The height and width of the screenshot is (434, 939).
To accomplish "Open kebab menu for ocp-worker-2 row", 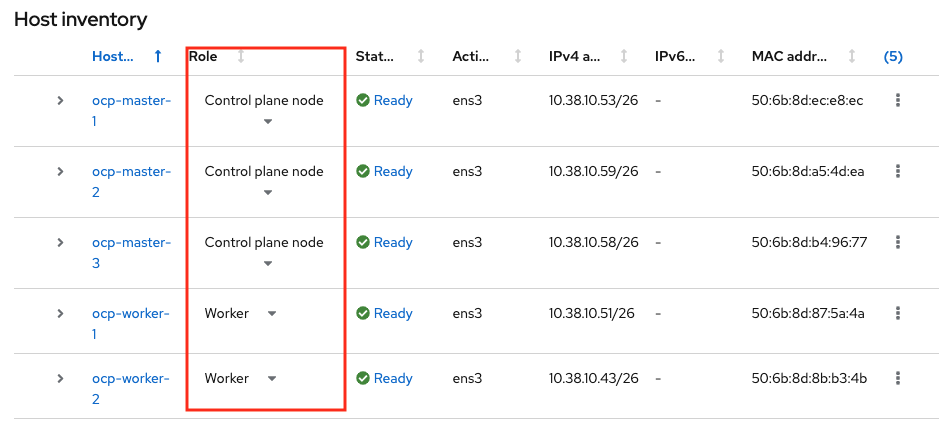I will (898, 378).
